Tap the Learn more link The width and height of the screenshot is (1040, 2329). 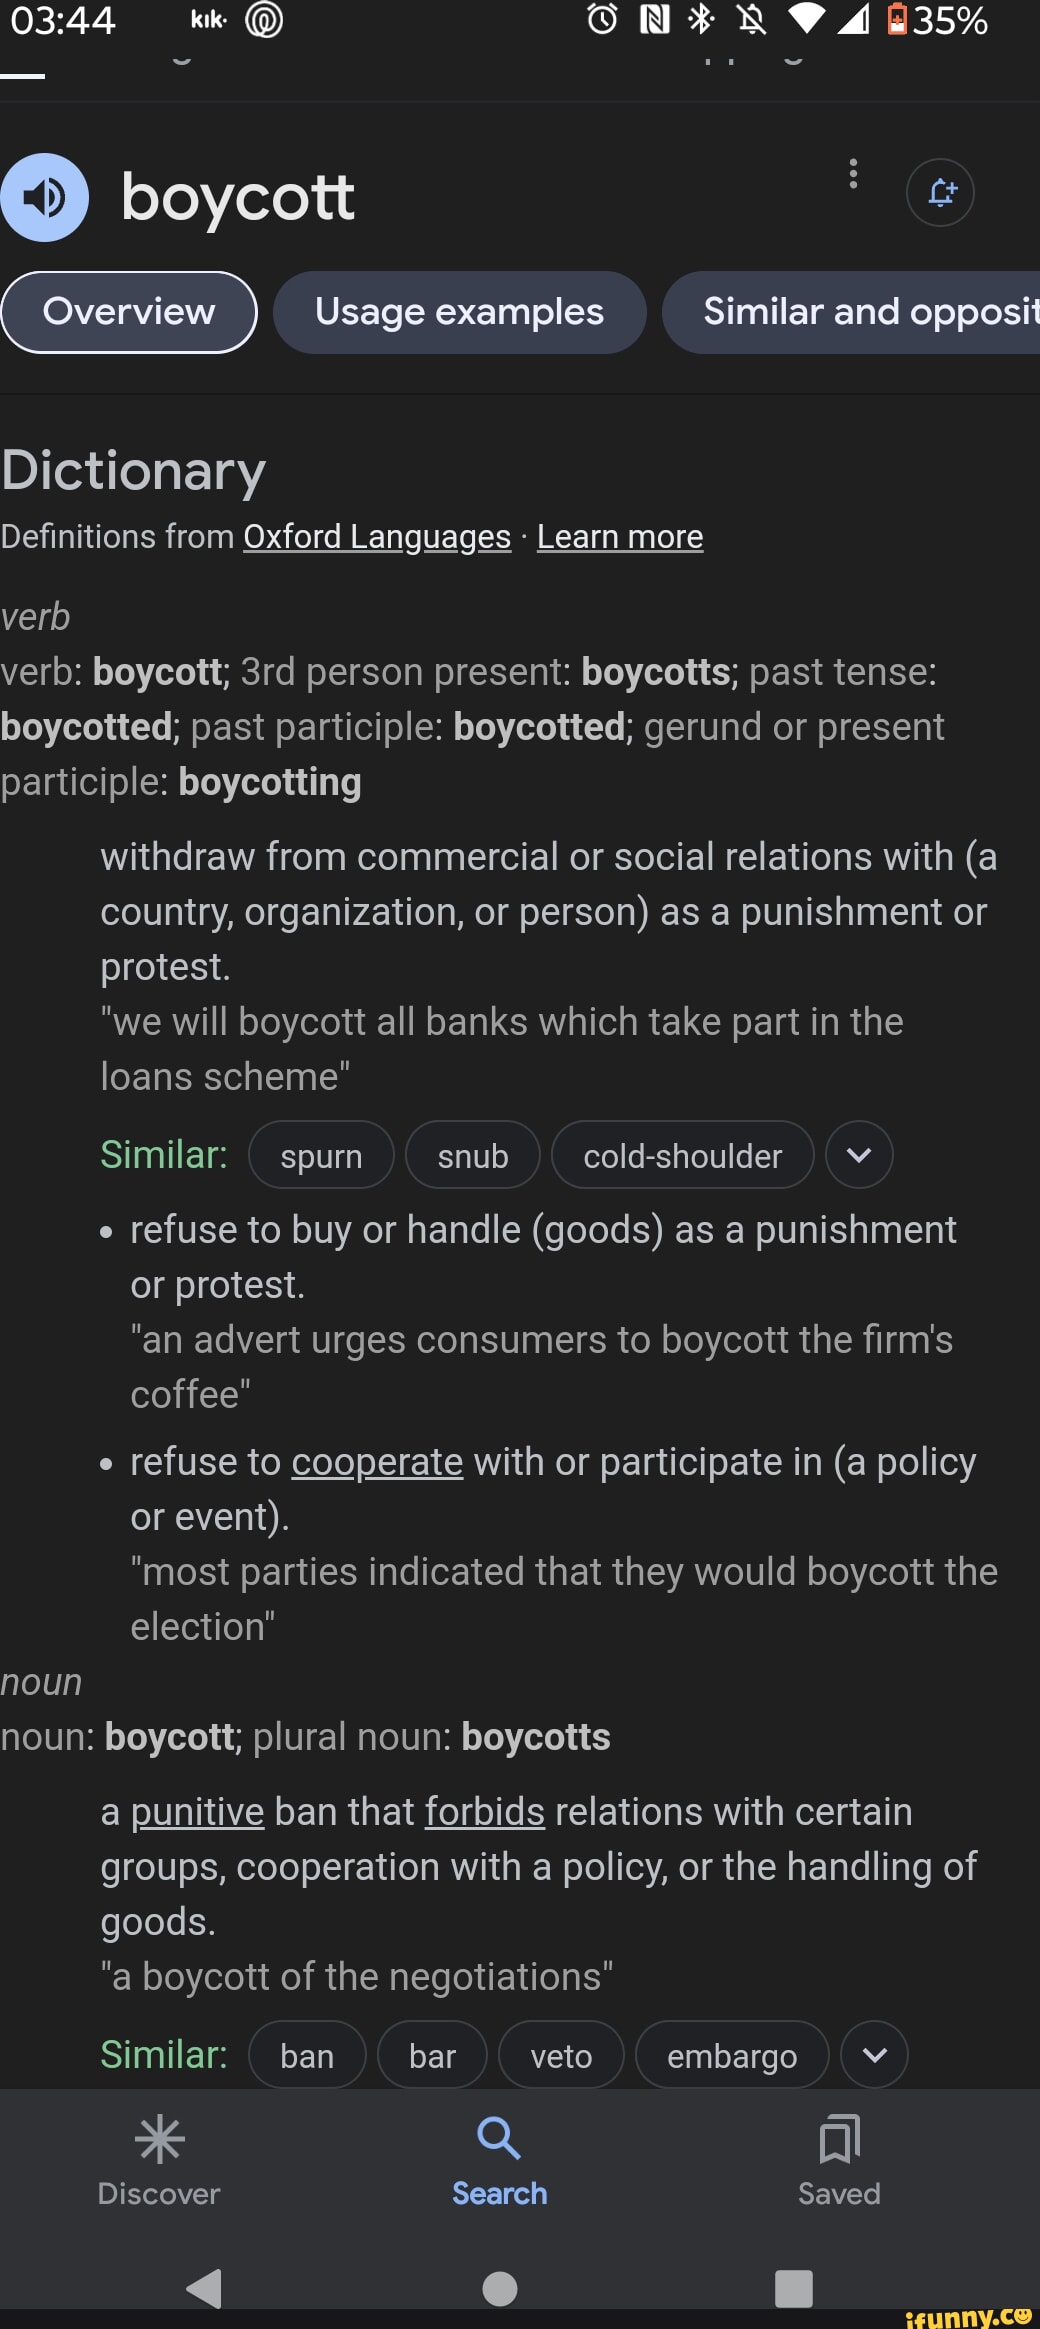tap(620, 537)
